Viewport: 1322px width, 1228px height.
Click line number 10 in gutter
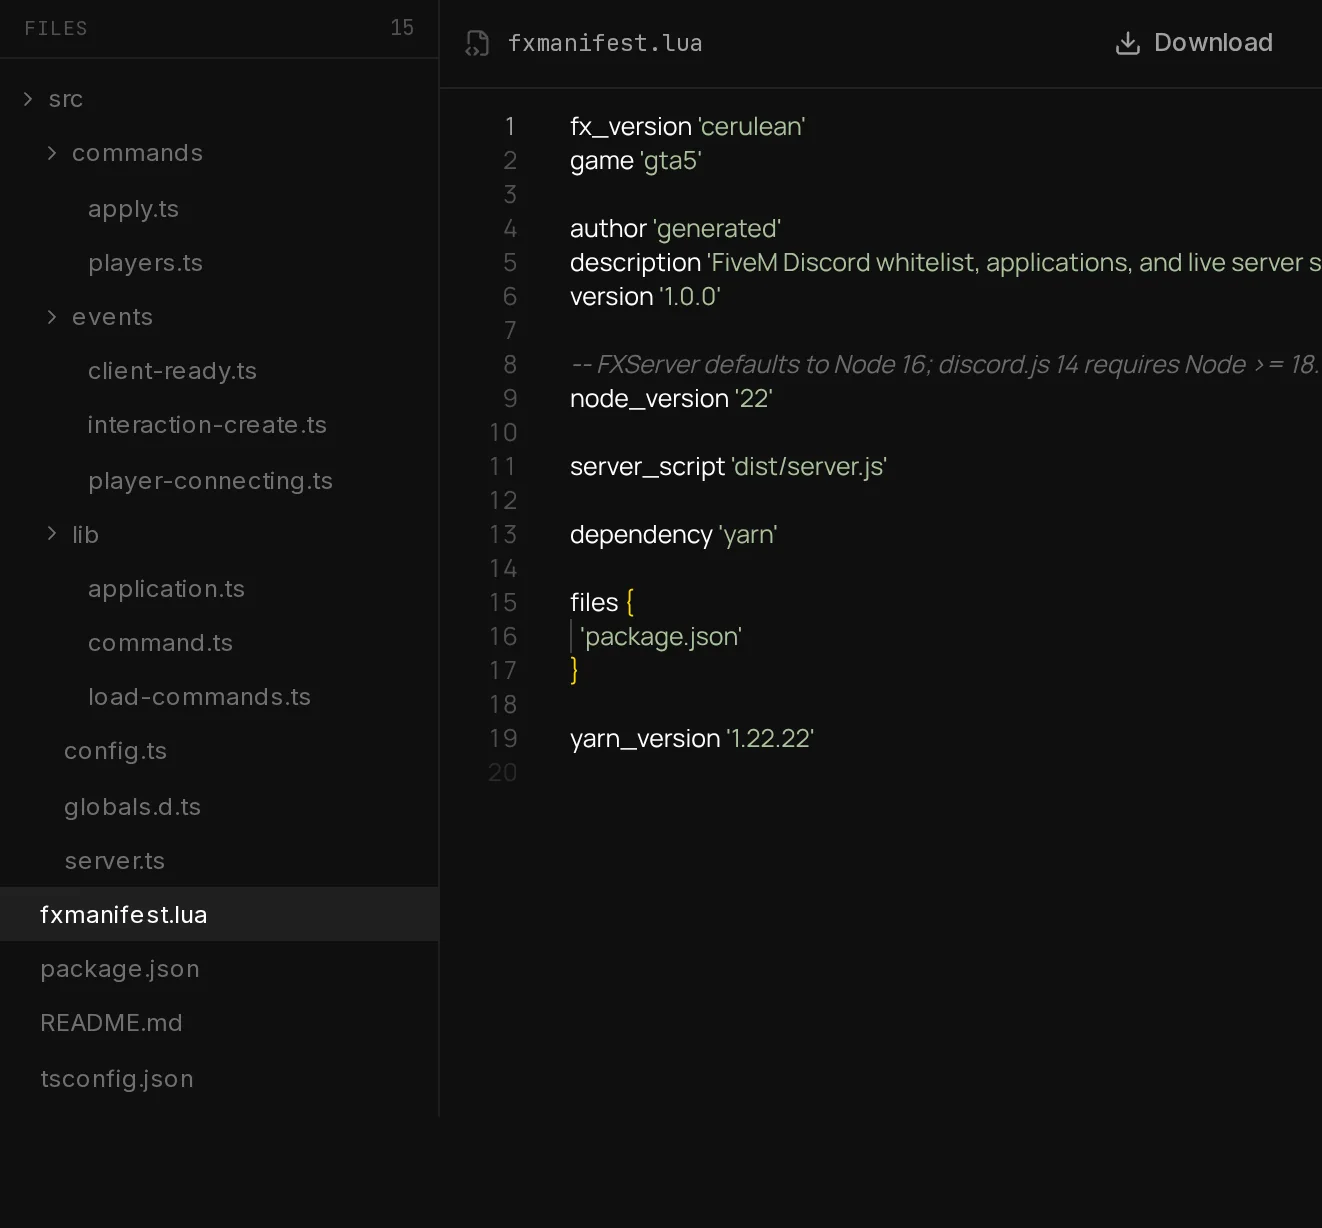click(503, 433)
